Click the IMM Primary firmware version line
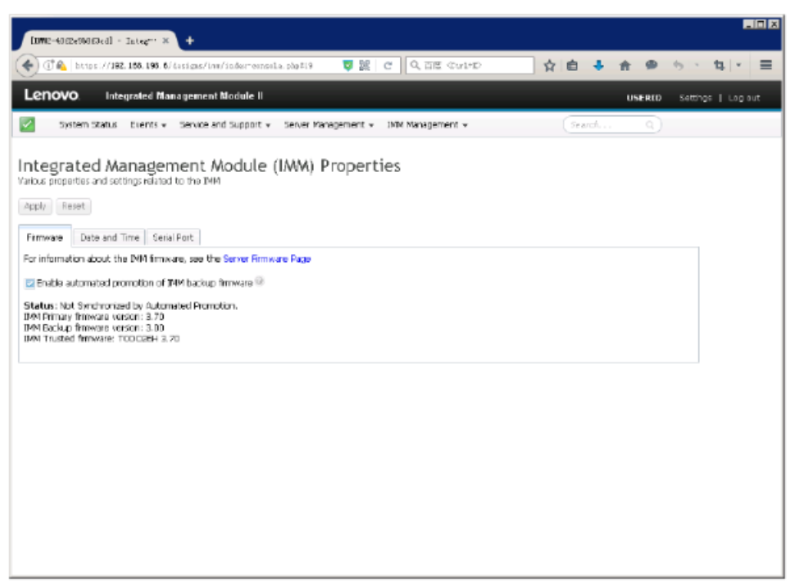Viewport: 794px width, 582px height. click(94, 317)
